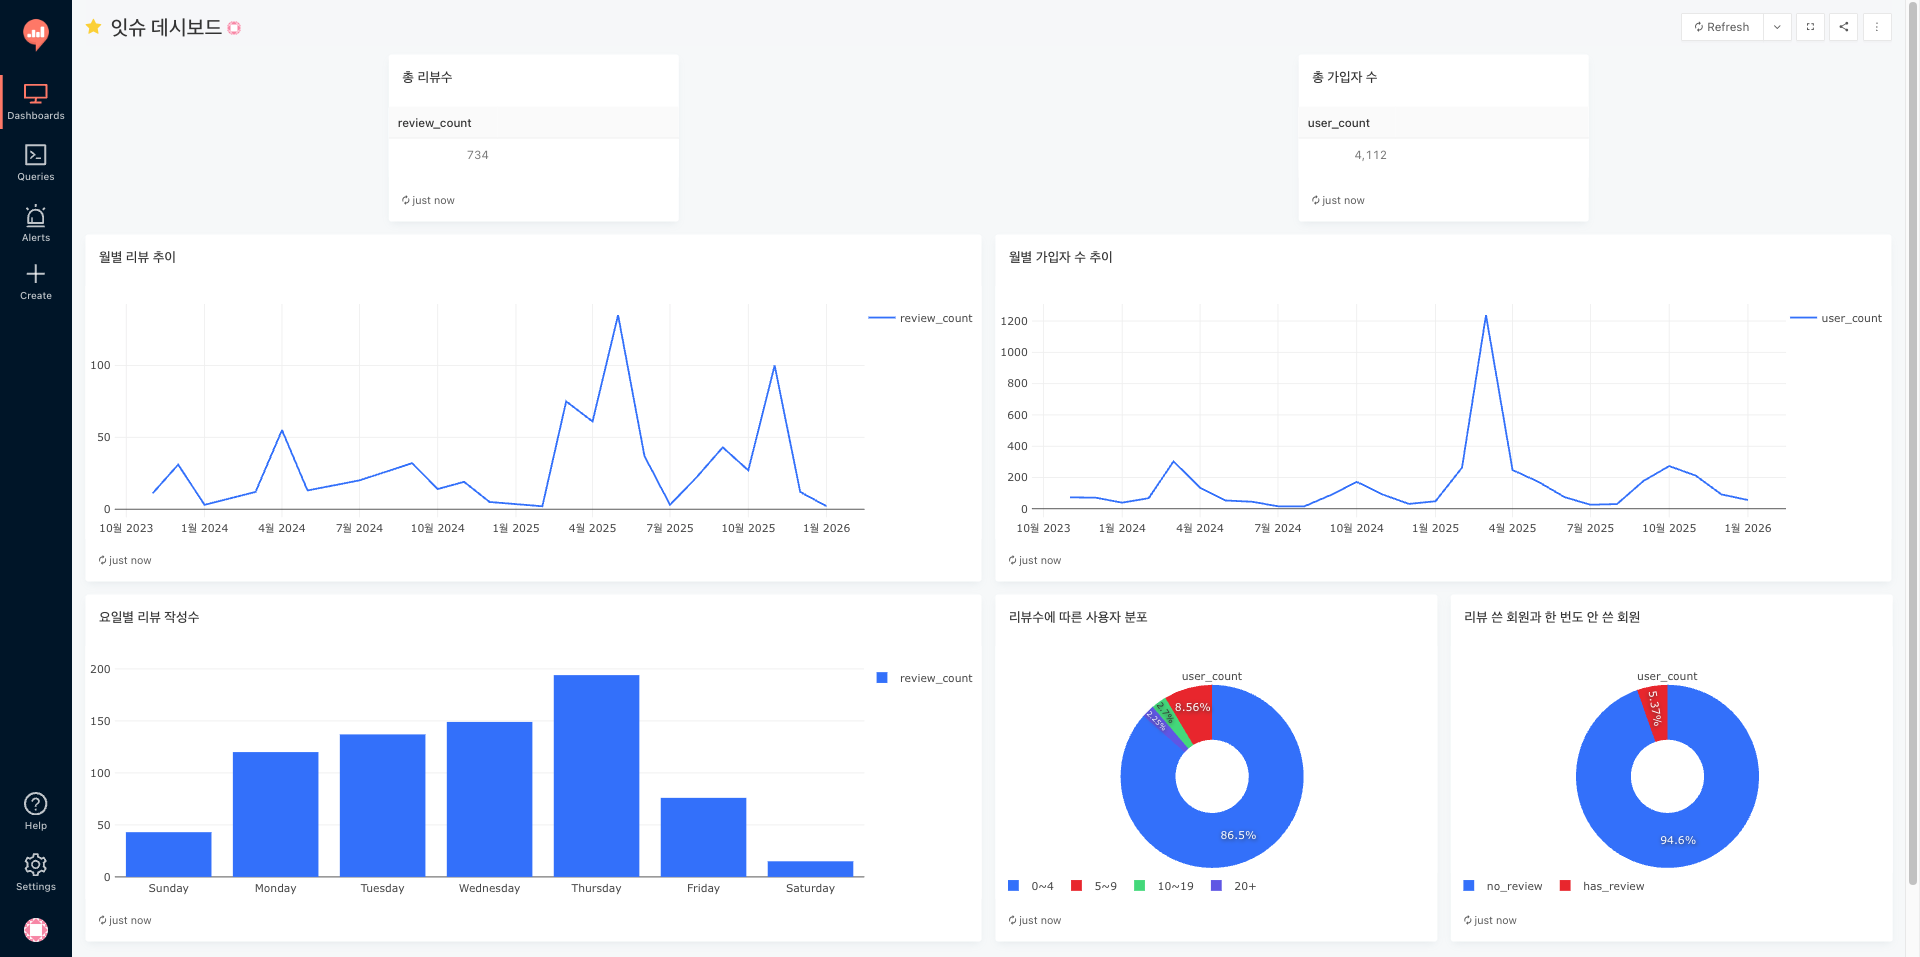Click the user profile avatar
This screenshot has height=957, width=1920.
pos(36,930)
